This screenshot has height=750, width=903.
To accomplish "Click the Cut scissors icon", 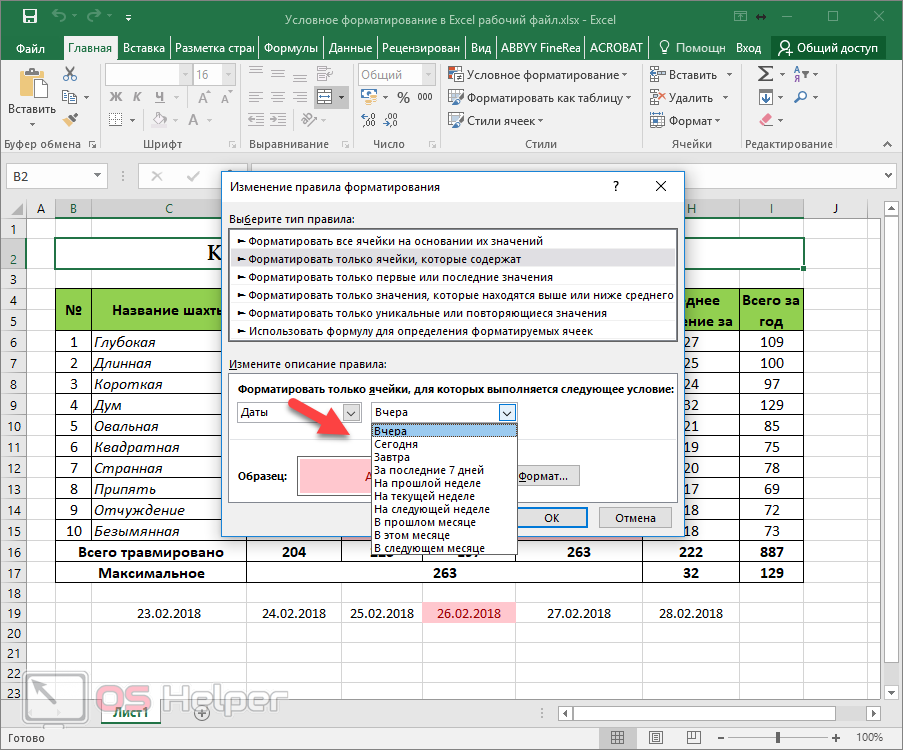I will coord(70,74).
